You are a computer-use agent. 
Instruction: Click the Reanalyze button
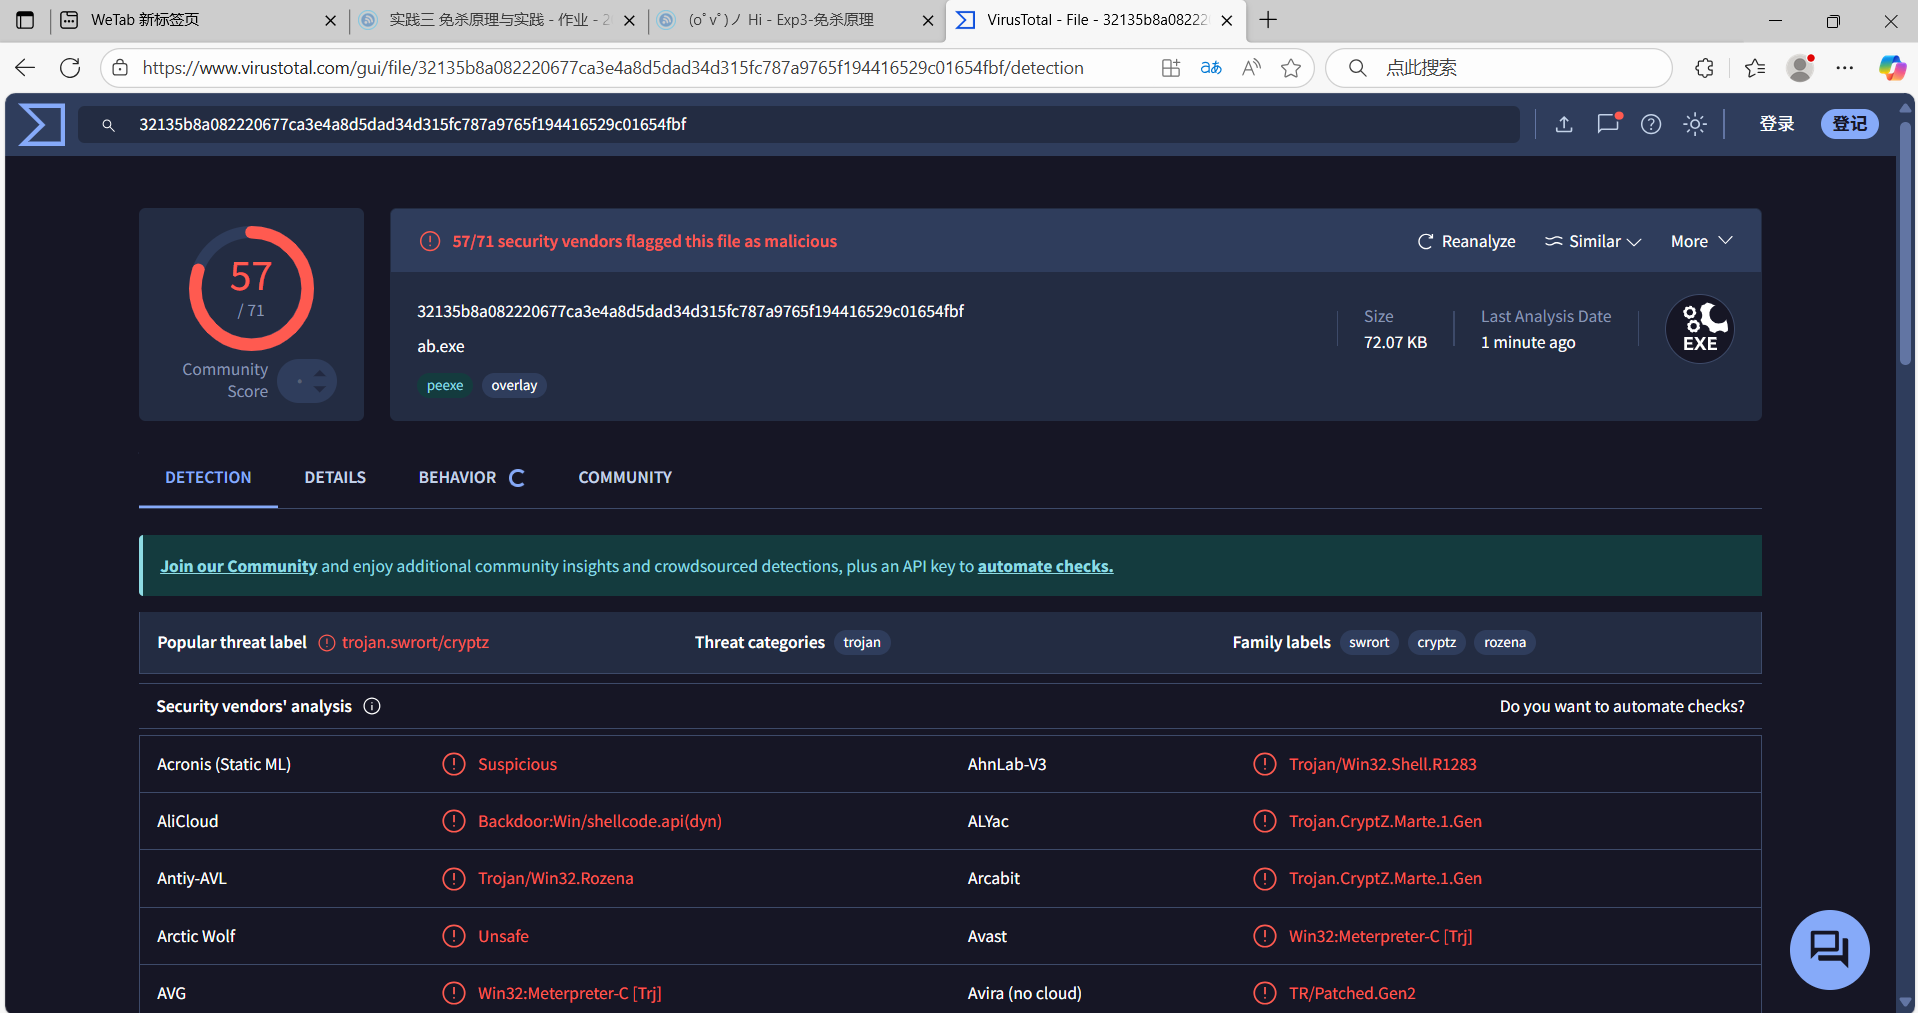[x=1466, y=241]
